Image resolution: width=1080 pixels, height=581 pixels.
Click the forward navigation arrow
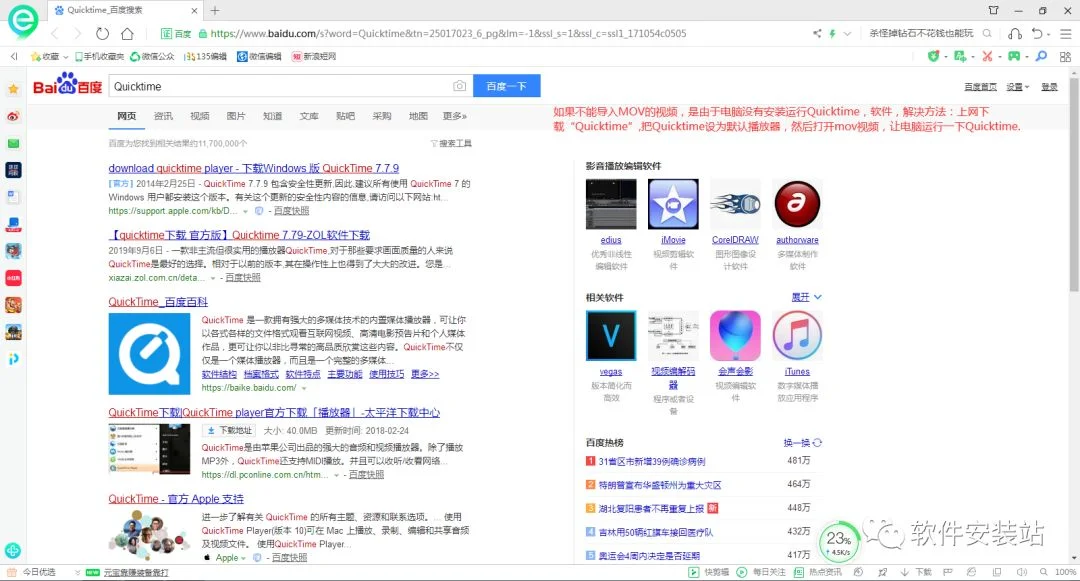click(x=77, y=33)
